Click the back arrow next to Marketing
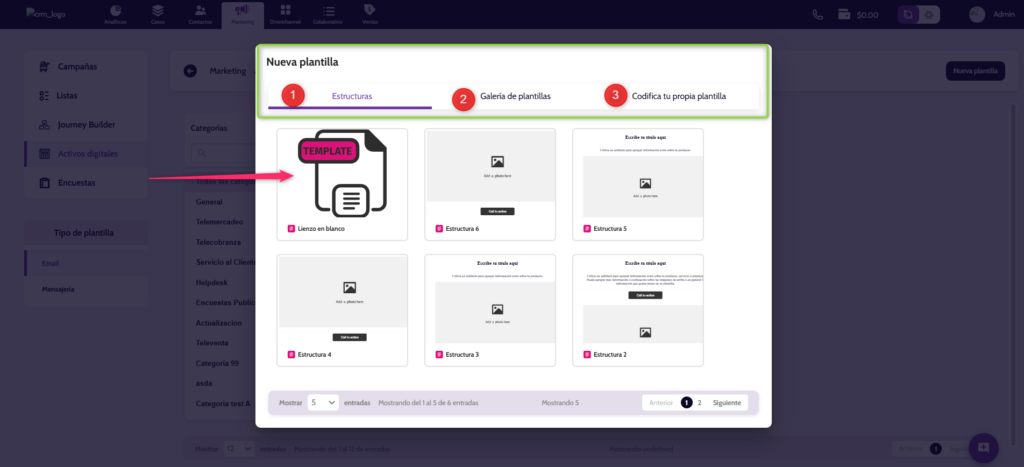 click(x=190, y=71)
